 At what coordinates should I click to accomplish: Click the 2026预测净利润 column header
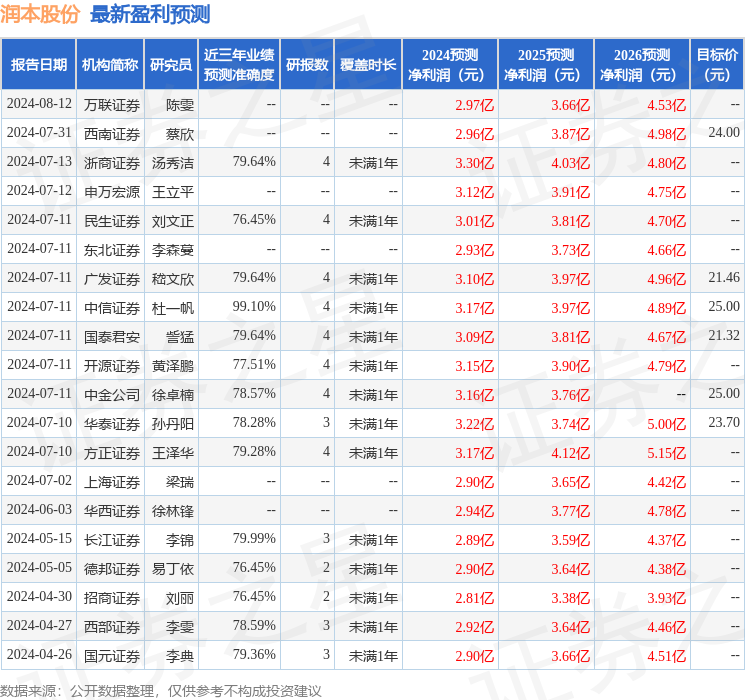(x=642, y=65)
